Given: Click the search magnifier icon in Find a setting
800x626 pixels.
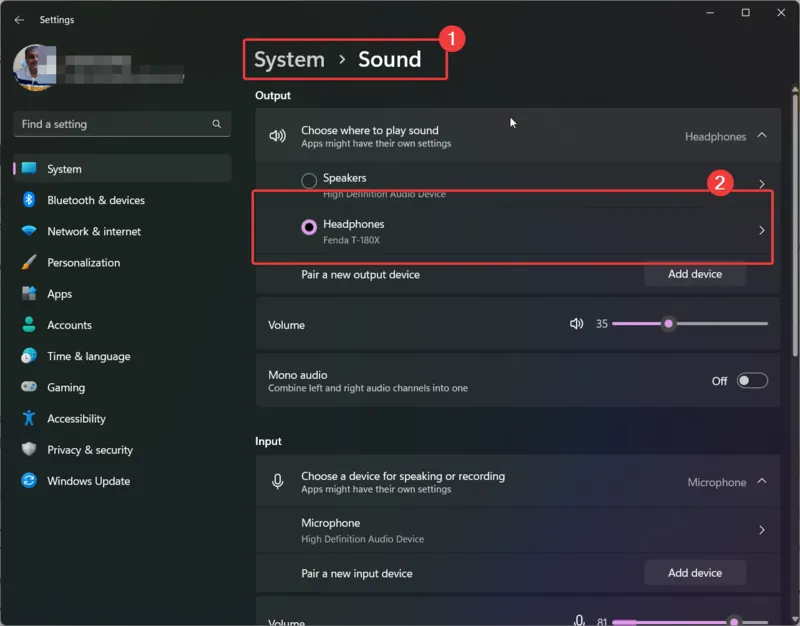Looking at the screenshot, I should coord(216,124).
